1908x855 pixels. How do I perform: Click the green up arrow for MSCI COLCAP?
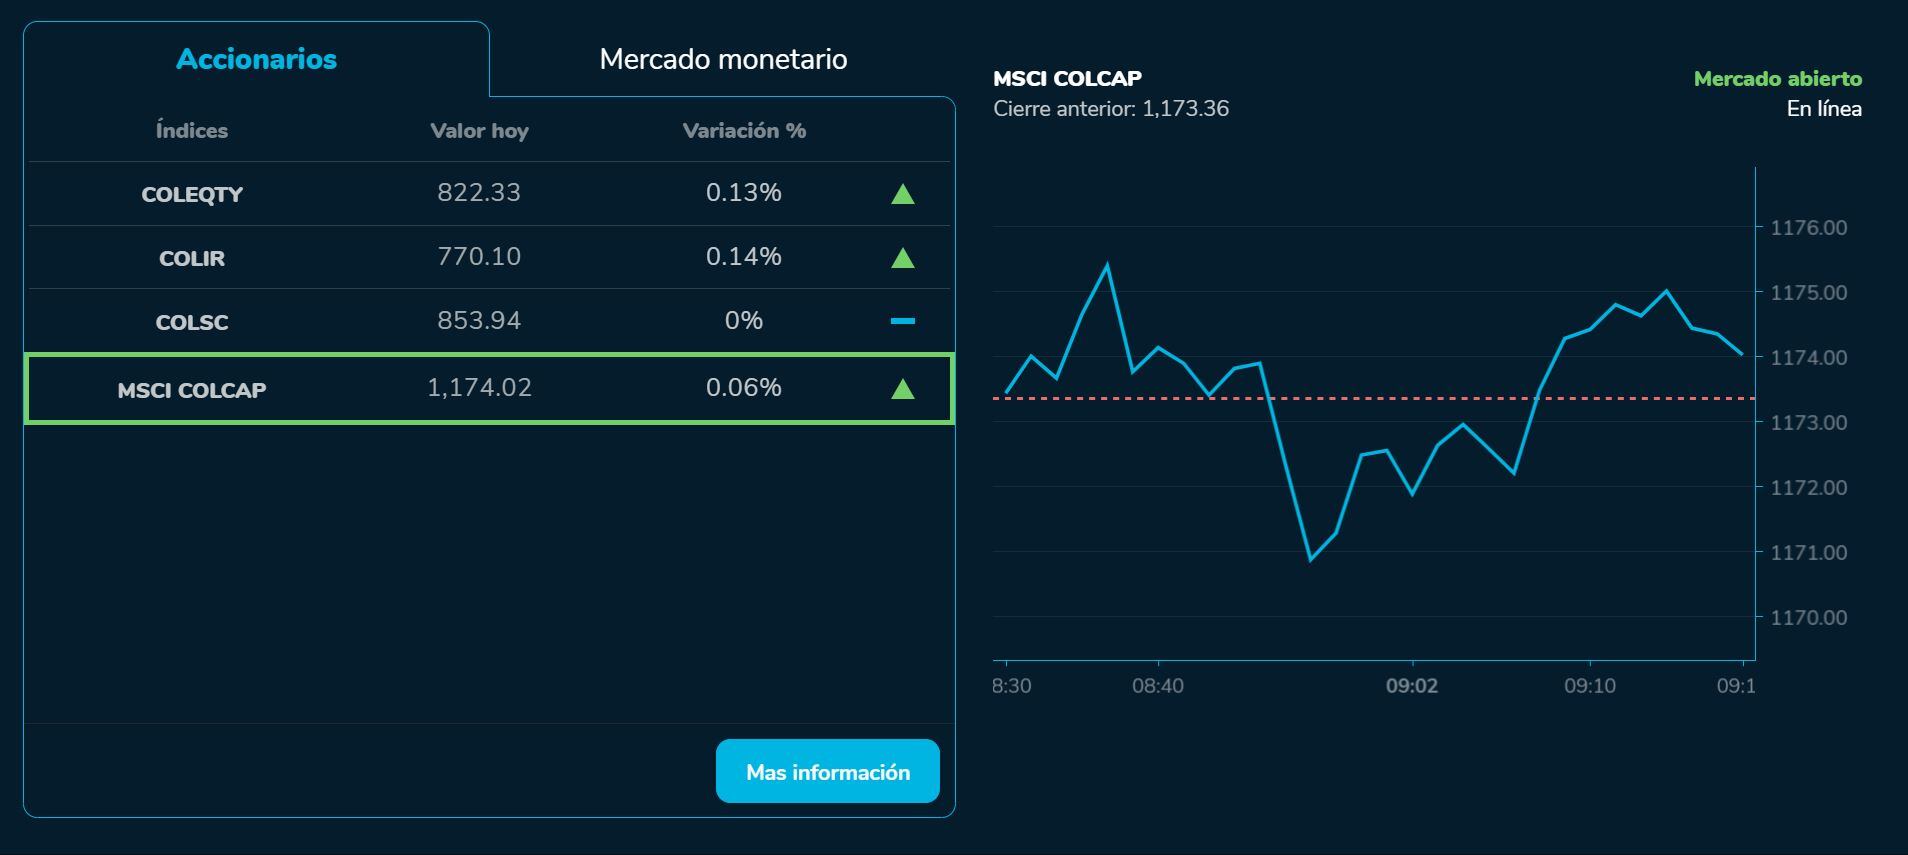[902, 388]
